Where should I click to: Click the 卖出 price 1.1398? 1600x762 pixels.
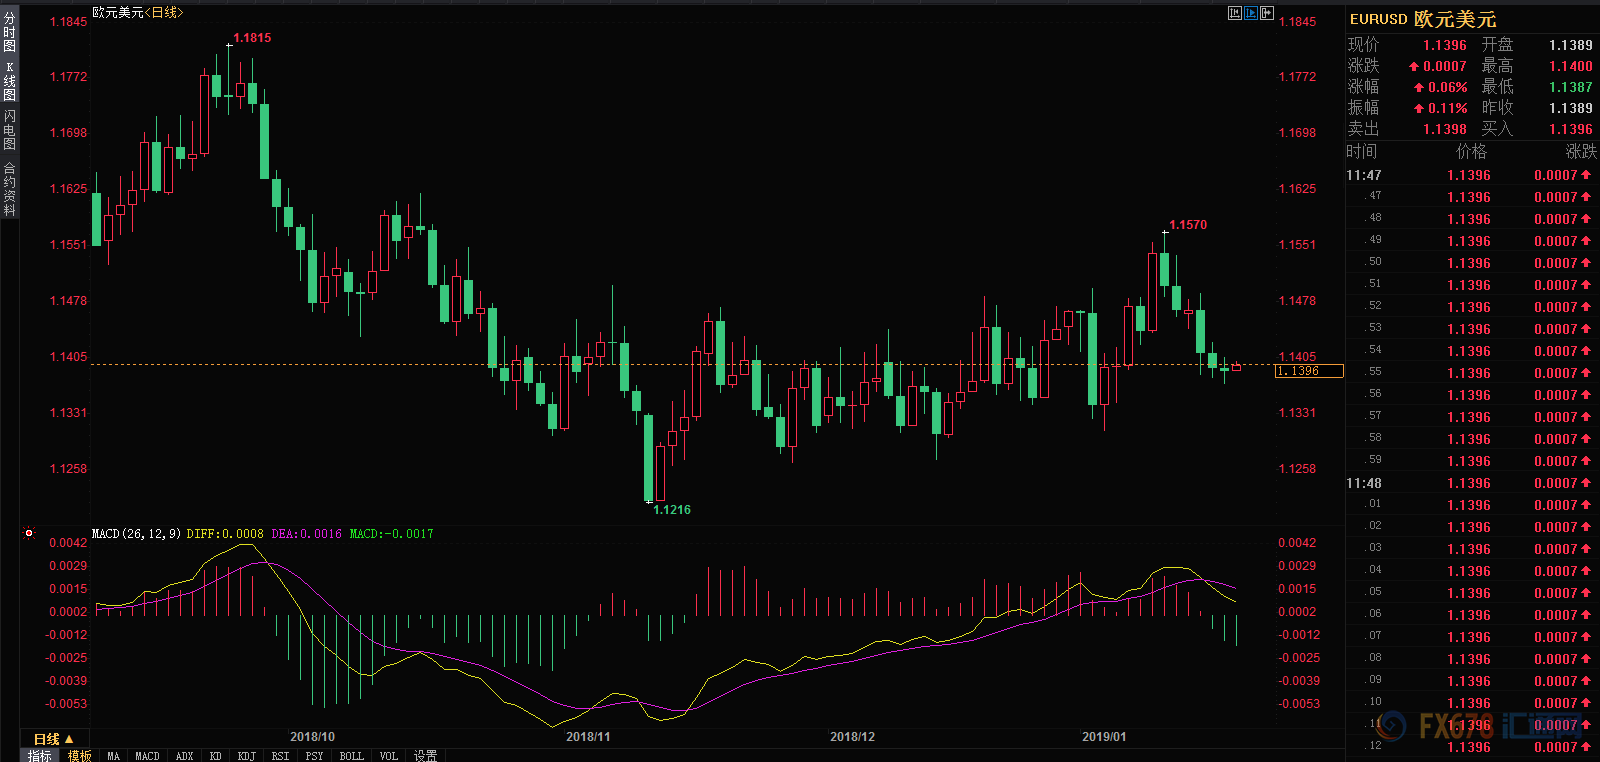pyautogui.click(x=1445, y=129)
